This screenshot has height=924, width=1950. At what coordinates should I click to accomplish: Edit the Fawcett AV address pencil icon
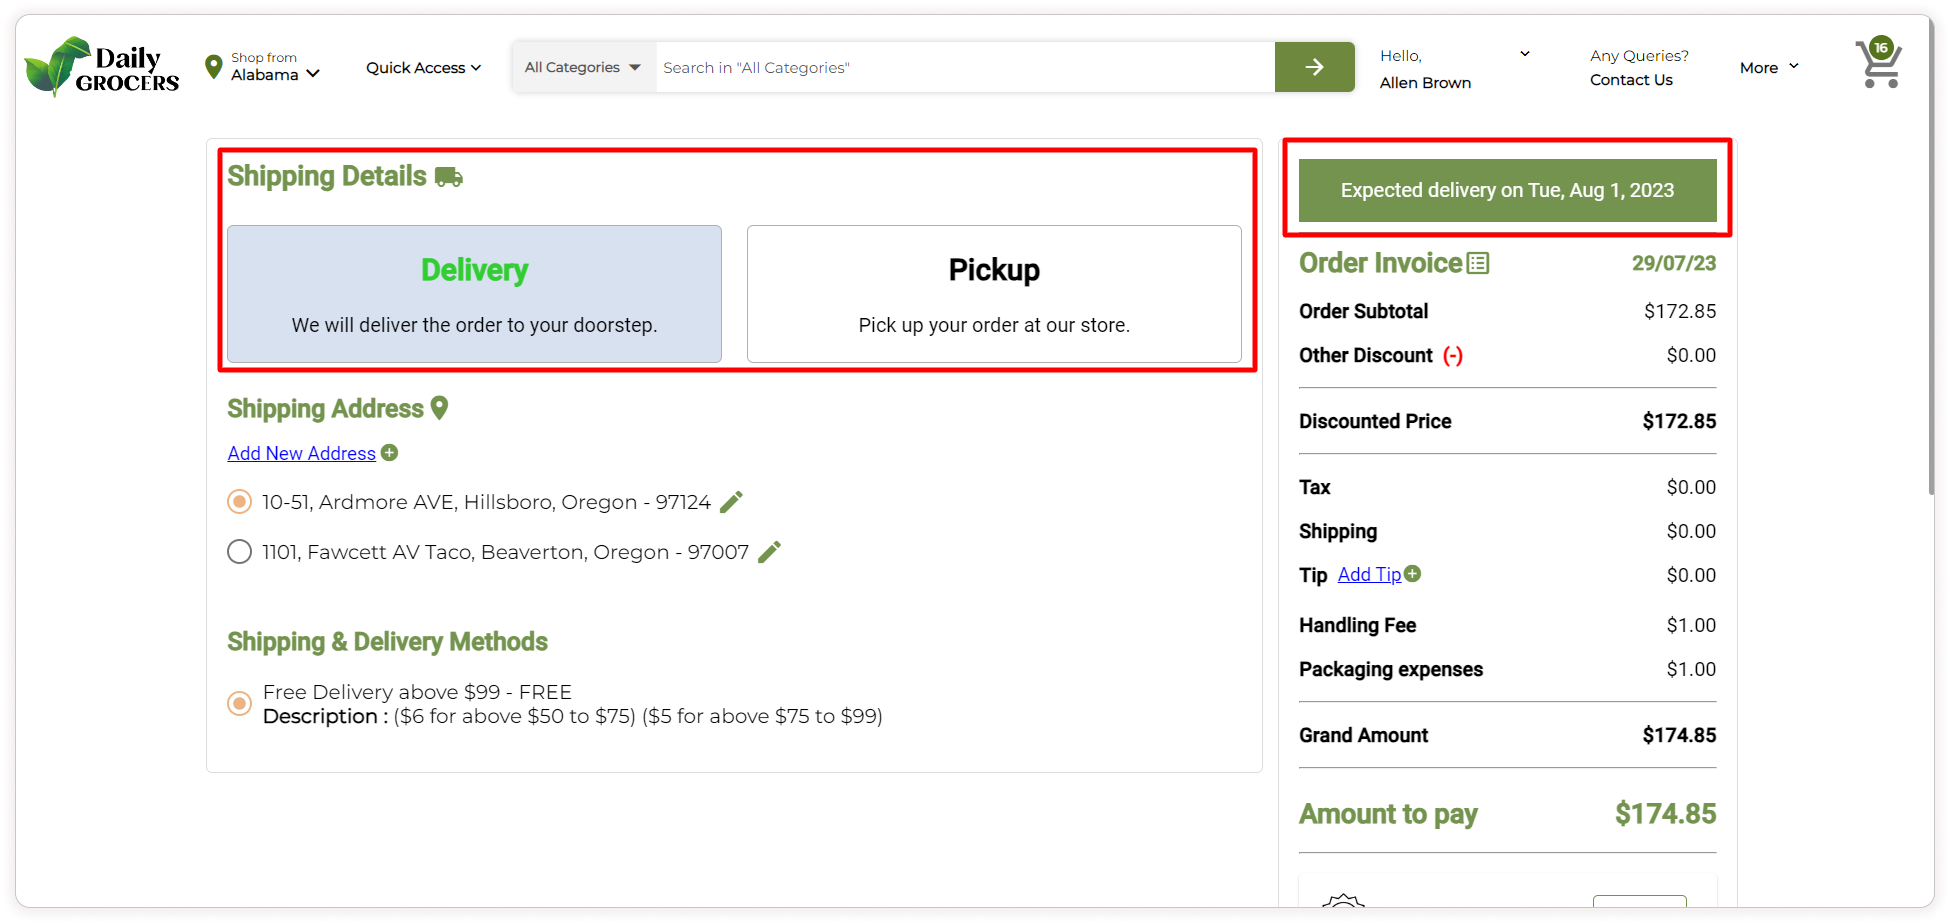(x=769, y=552)
